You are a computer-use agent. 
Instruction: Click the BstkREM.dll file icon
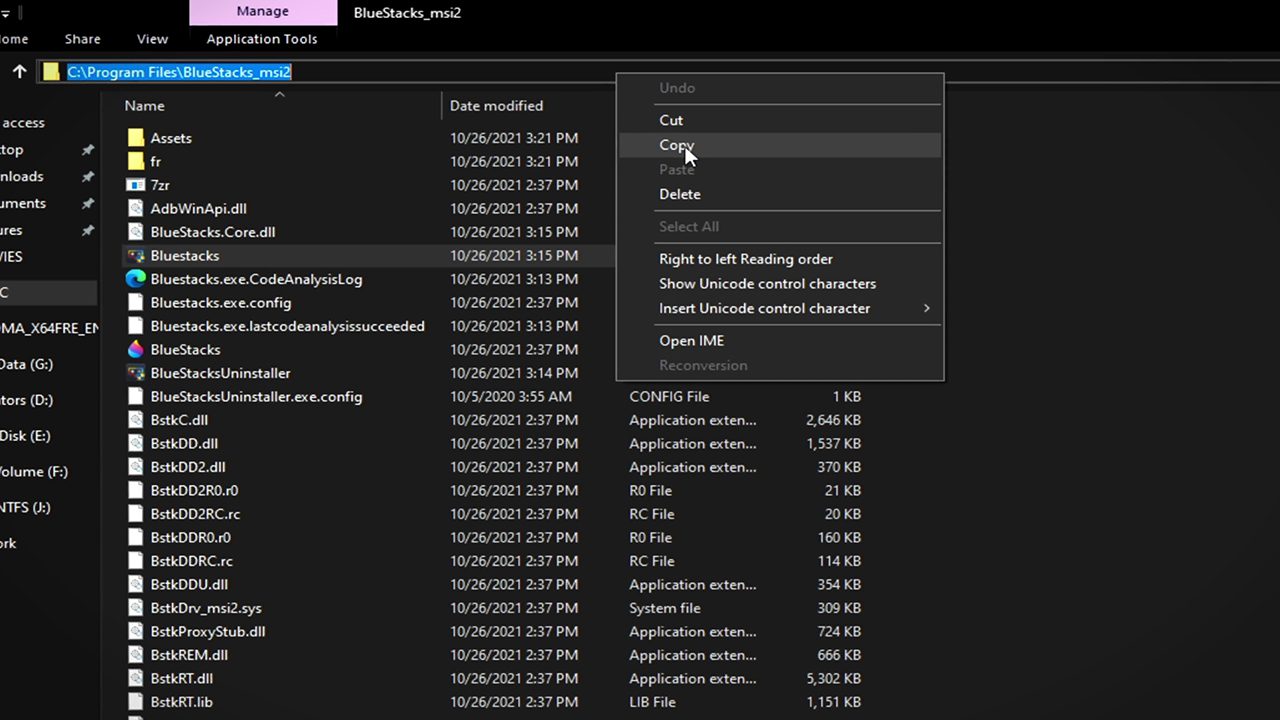tap(136, 655)
